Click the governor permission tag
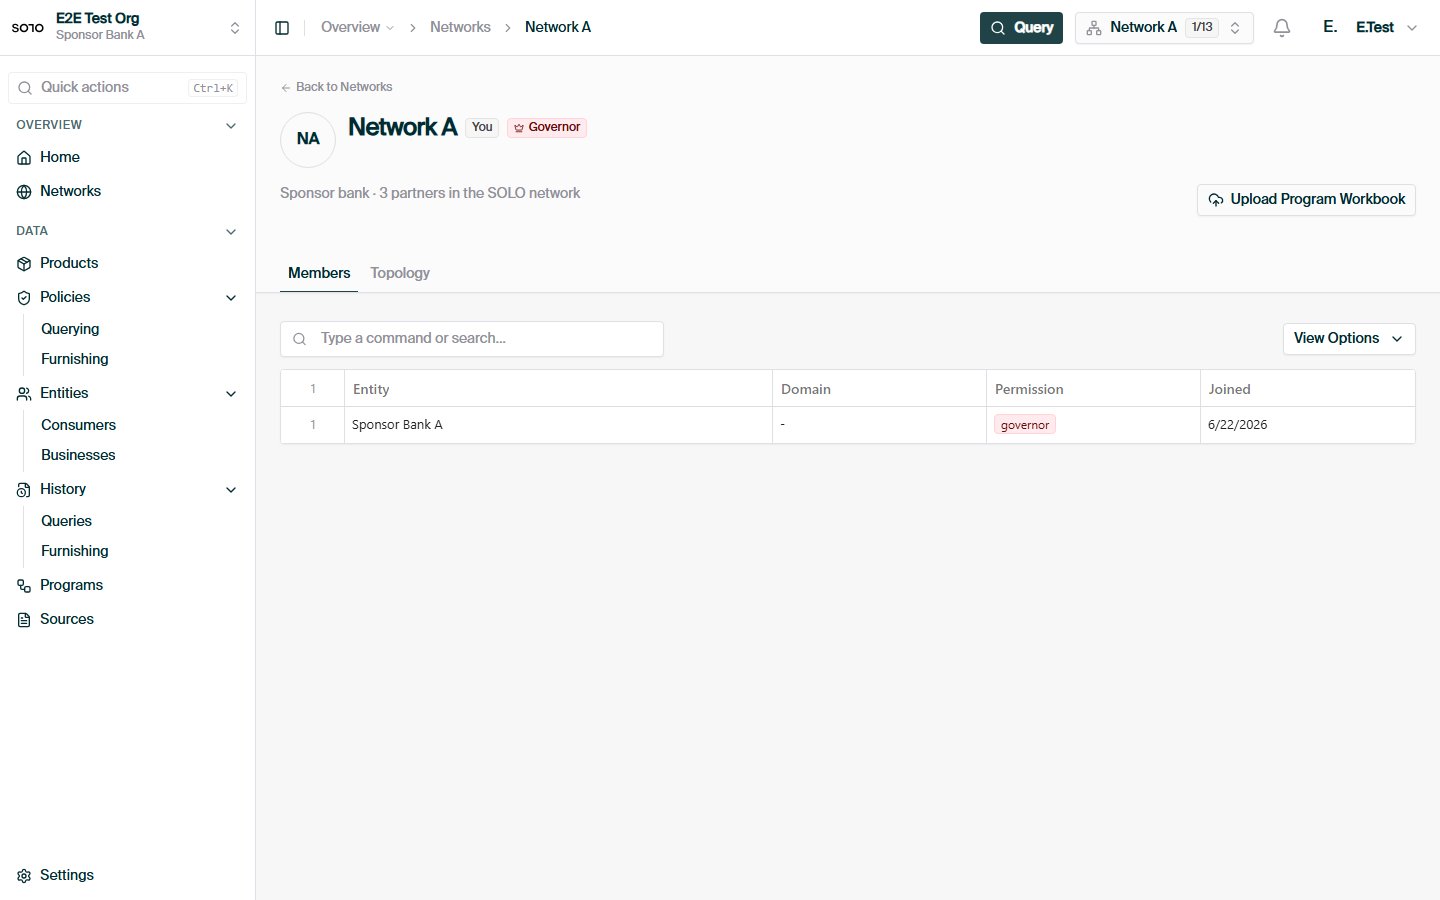The height and width of the screenshot is (900, 1440). [1025, 425]
